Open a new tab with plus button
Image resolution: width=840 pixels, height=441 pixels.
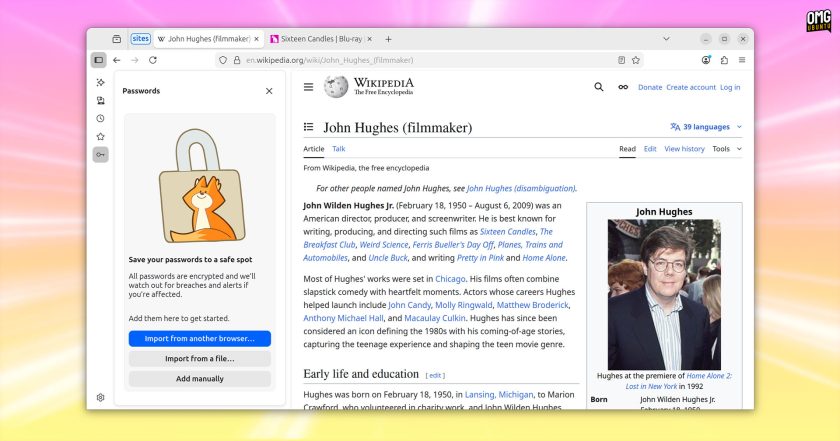[388, 39]
